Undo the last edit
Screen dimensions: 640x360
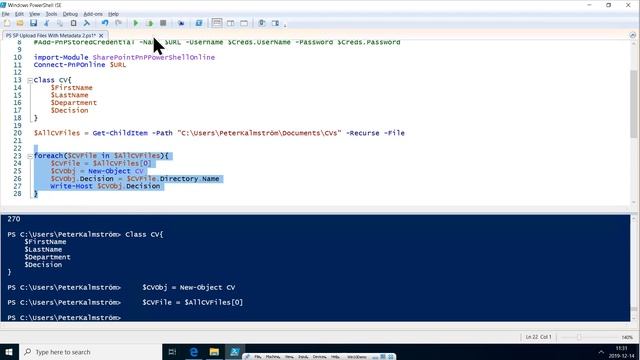pyautogui.click(x=105, y=23)
